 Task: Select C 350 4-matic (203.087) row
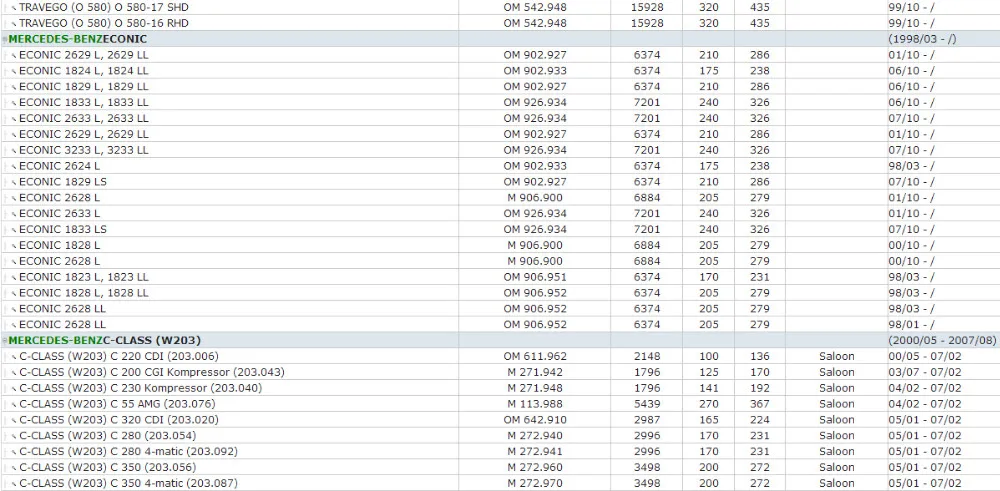500,483
